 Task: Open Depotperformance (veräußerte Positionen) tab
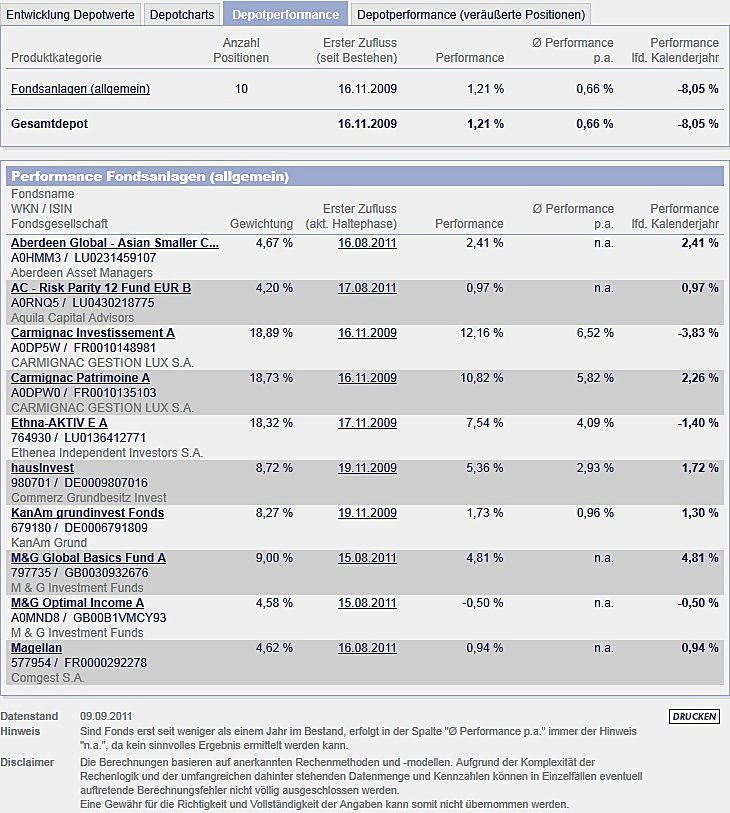pyautogui.click(x=470, y=14)
